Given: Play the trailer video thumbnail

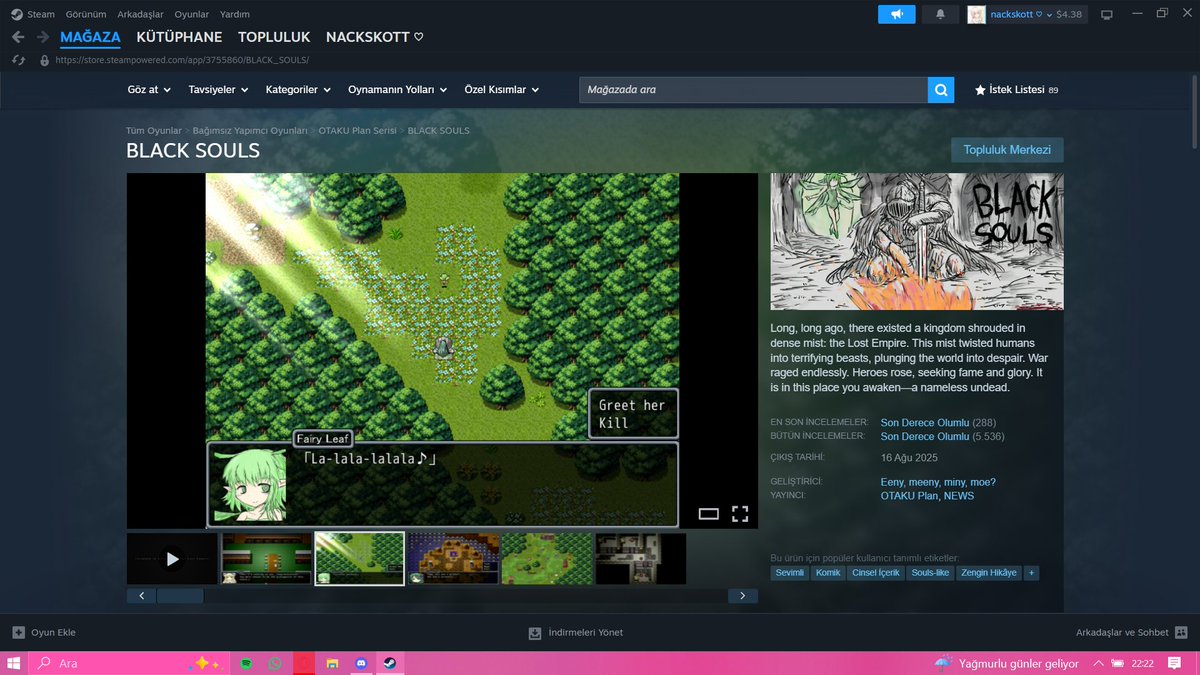Looking at the screenshot, I should point(172,559).
